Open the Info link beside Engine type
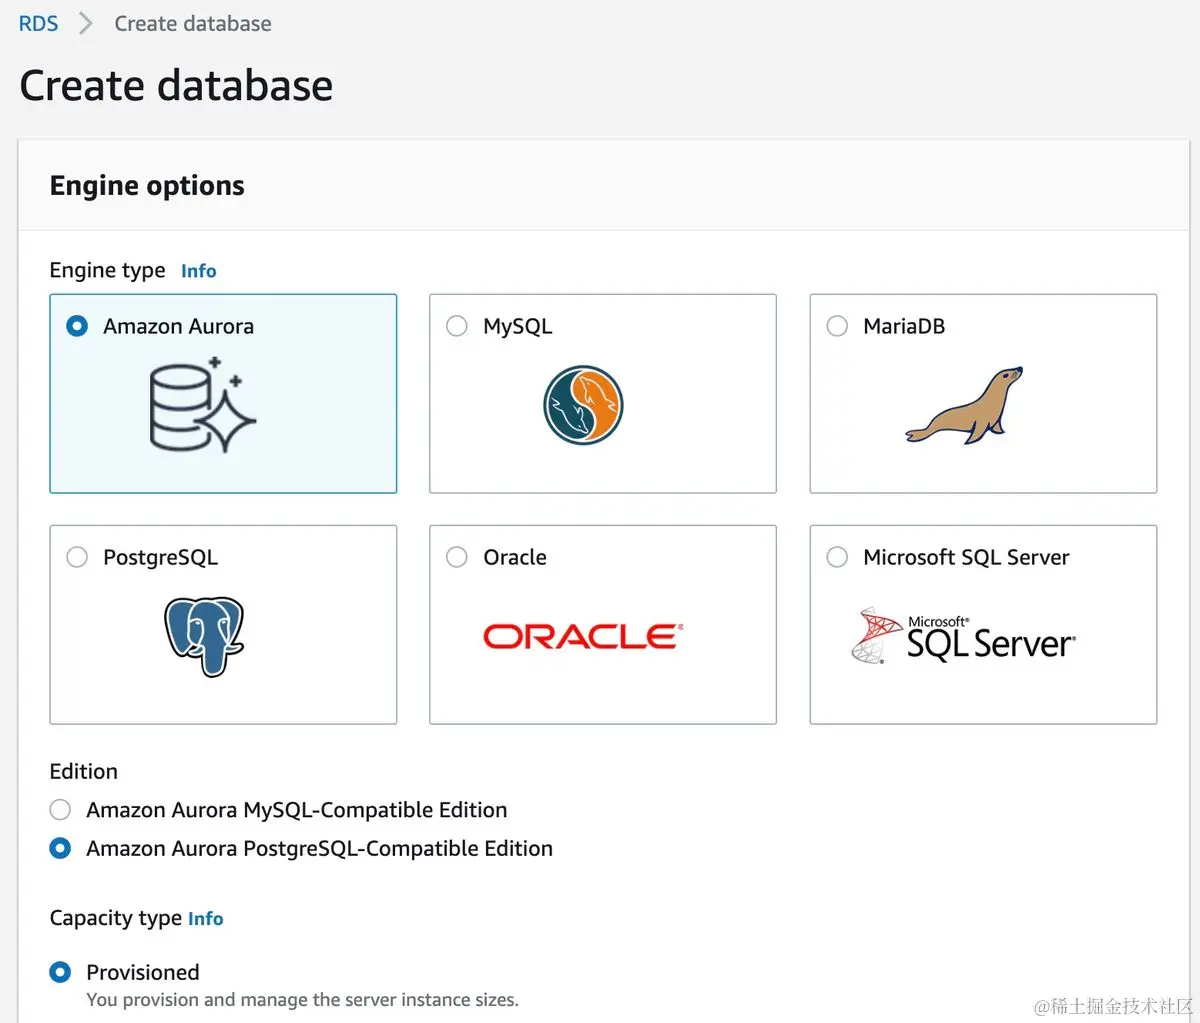1200x1023 pixels. [198, 271]
